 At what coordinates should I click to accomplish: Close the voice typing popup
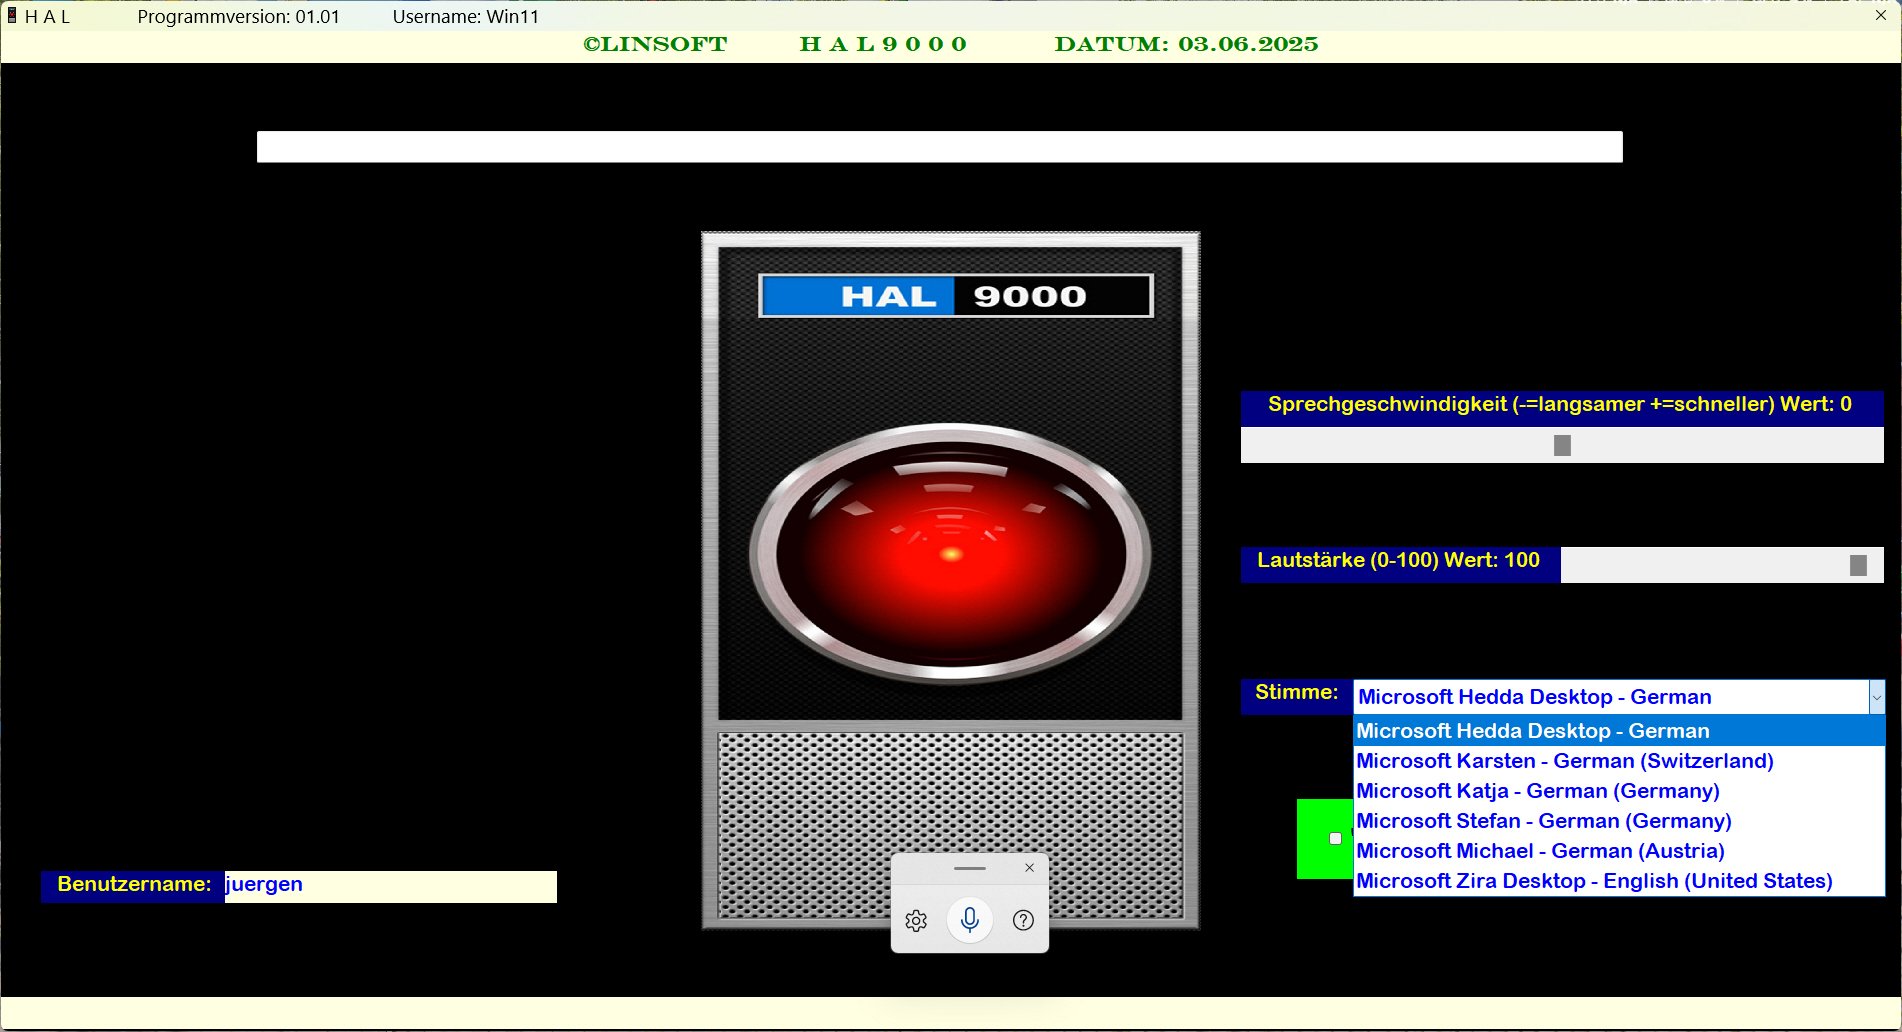pyautogui.click(x=1029, y=868)
